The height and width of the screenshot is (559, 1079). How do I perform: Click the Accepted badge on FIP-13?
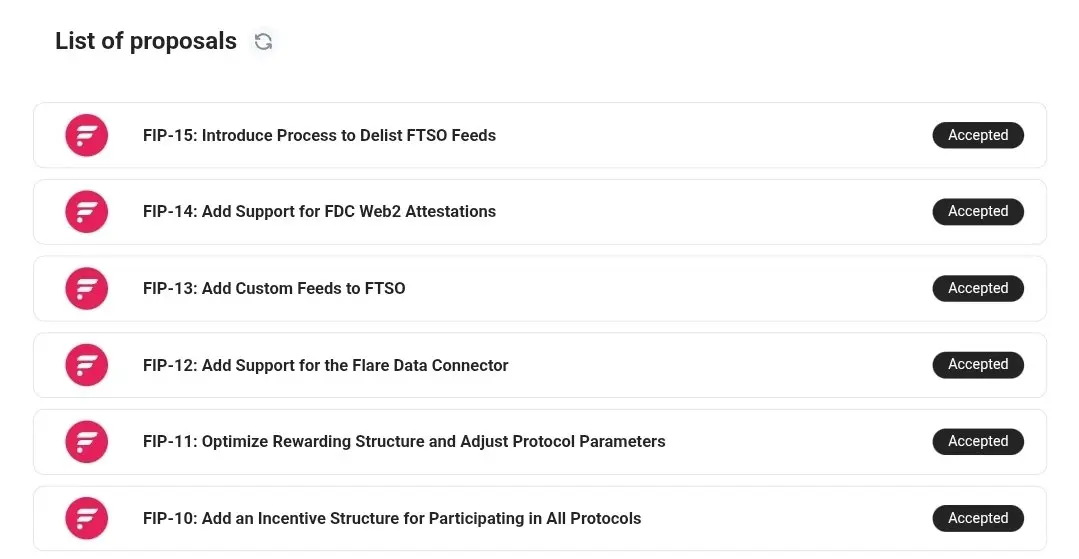tap(977, 288)
